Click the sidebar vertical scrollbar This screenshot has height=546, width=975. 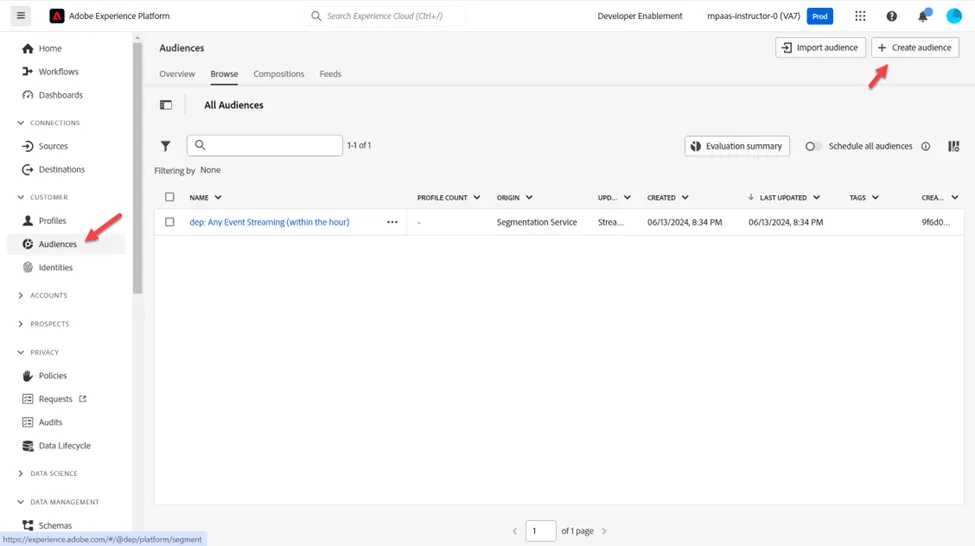[137, 168]
